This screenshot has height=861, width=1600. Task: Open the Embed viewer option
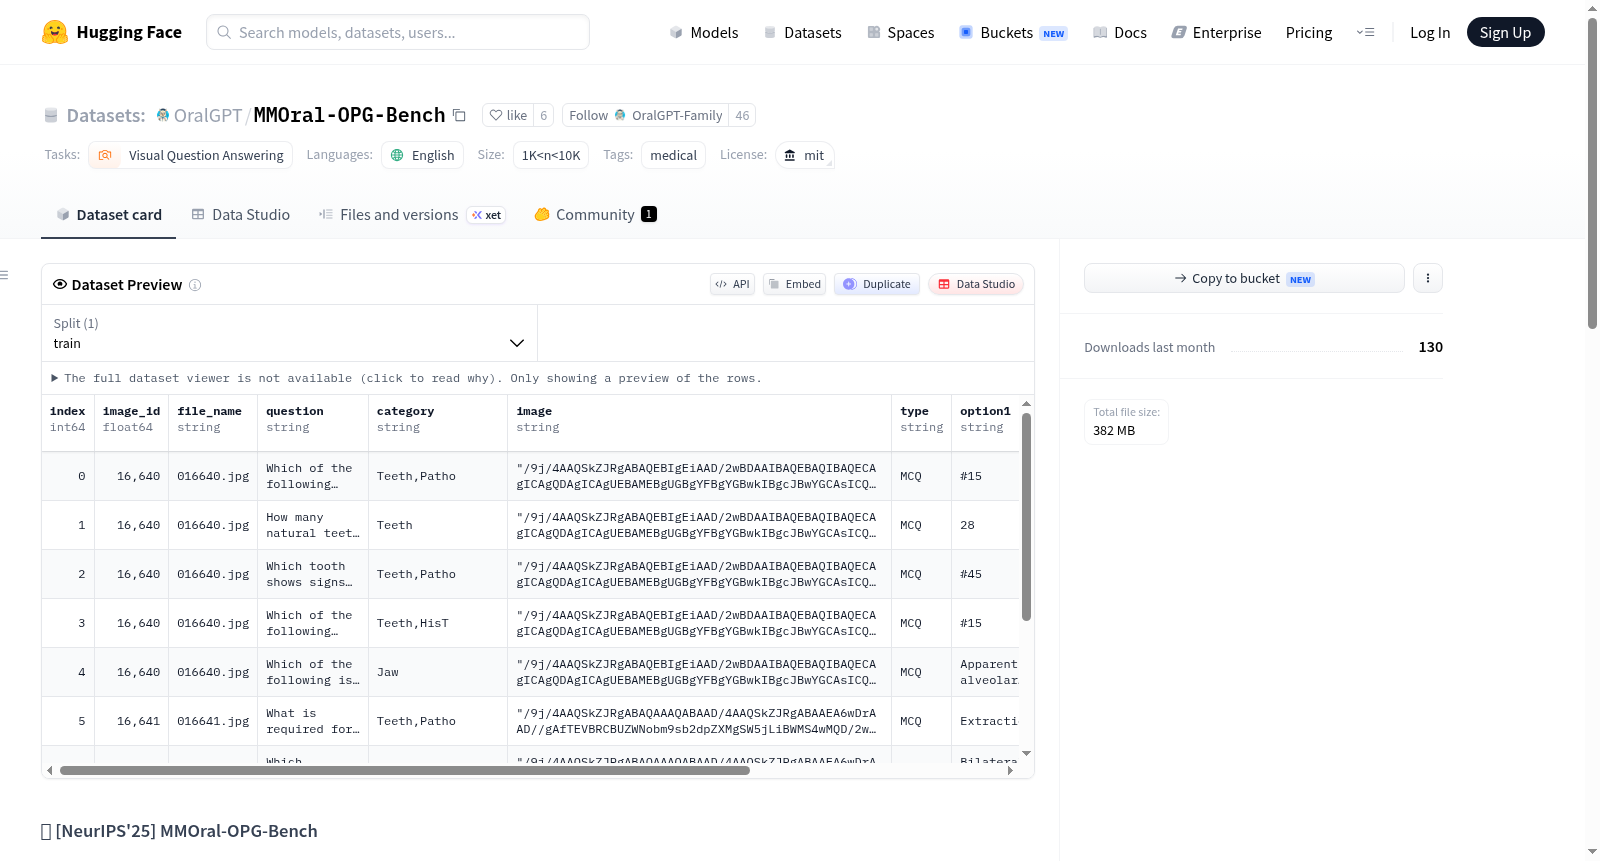[x=795, y=284]
